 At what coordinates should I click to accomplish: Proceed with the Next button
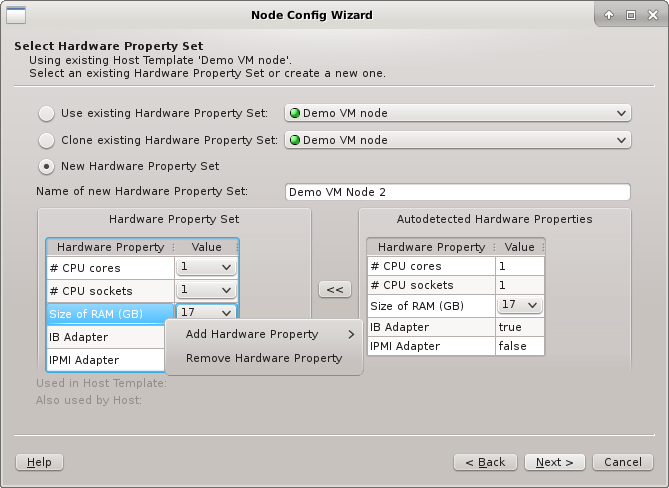(555, 462)
